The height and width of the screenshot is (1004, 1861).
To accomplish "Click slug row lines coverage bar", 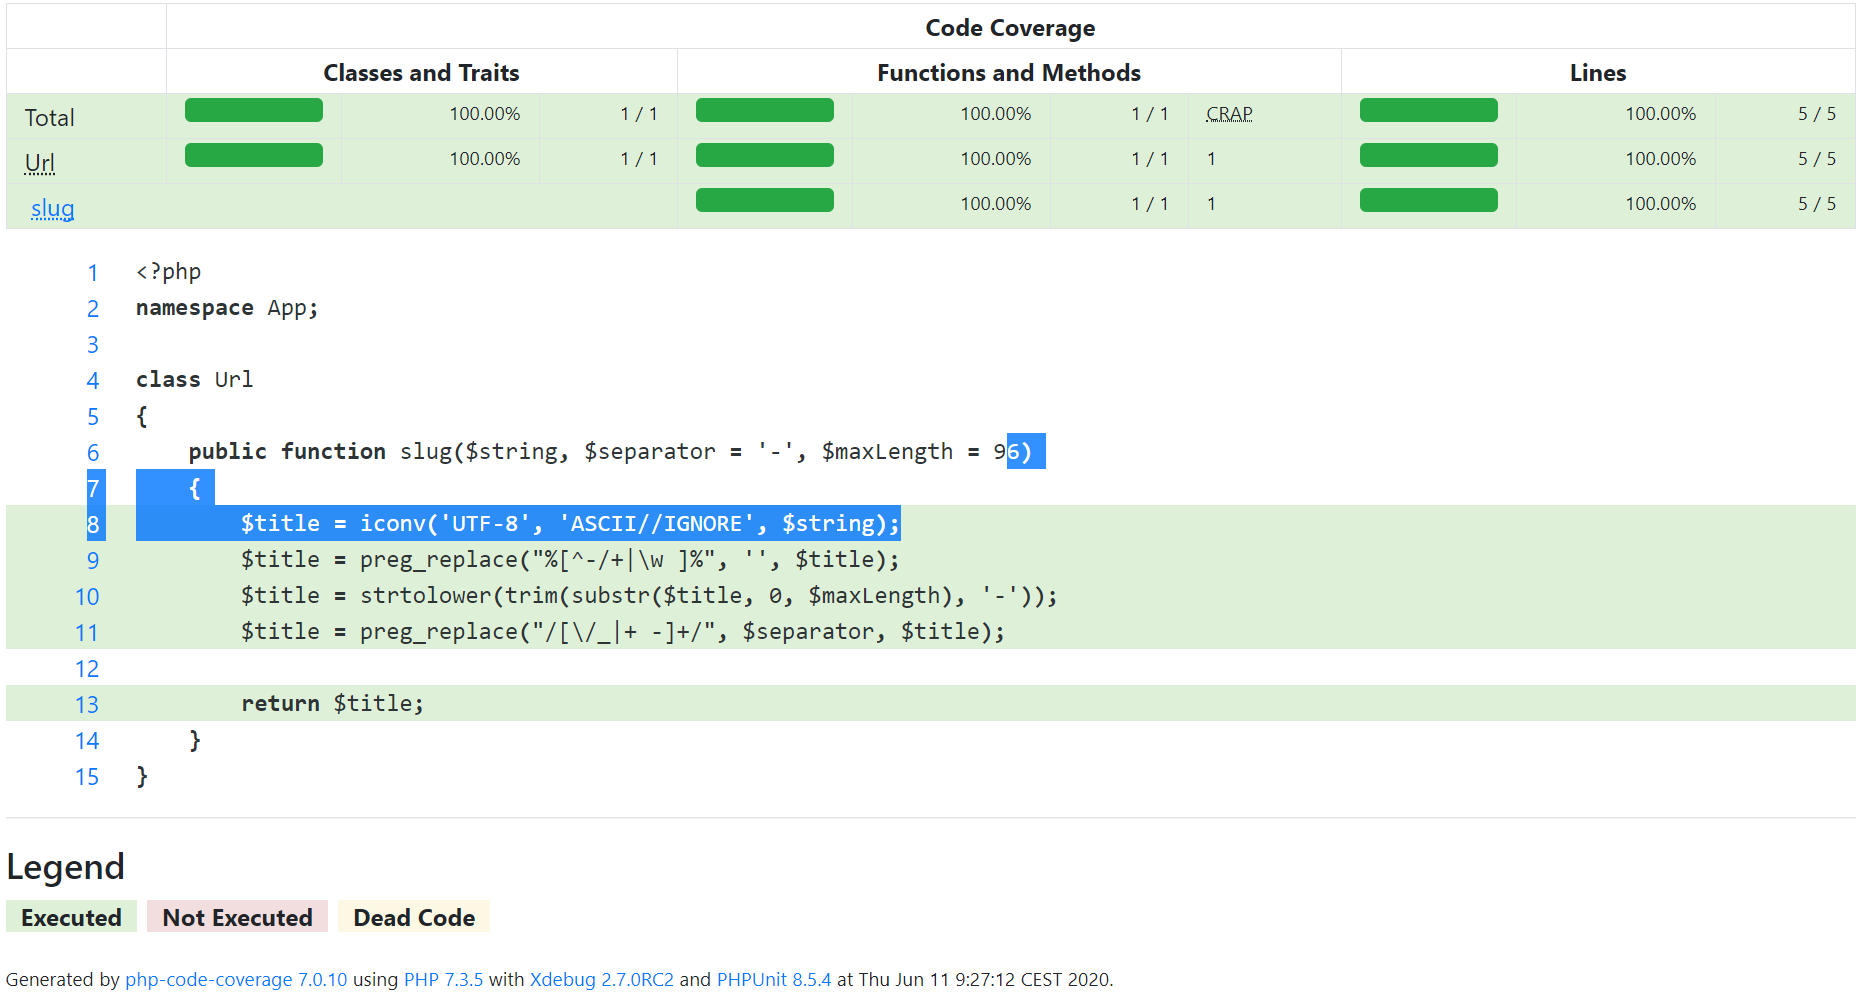I will (1429, 200).
